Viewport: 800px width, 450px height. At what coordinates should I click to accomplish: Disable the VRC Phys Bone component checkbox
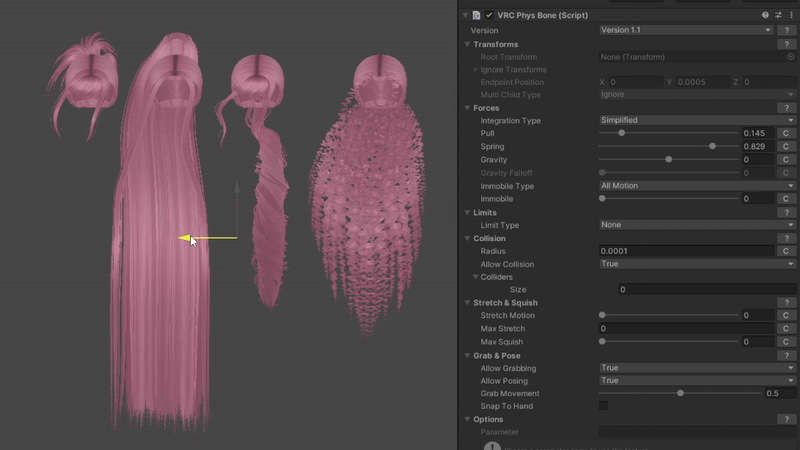489,15
